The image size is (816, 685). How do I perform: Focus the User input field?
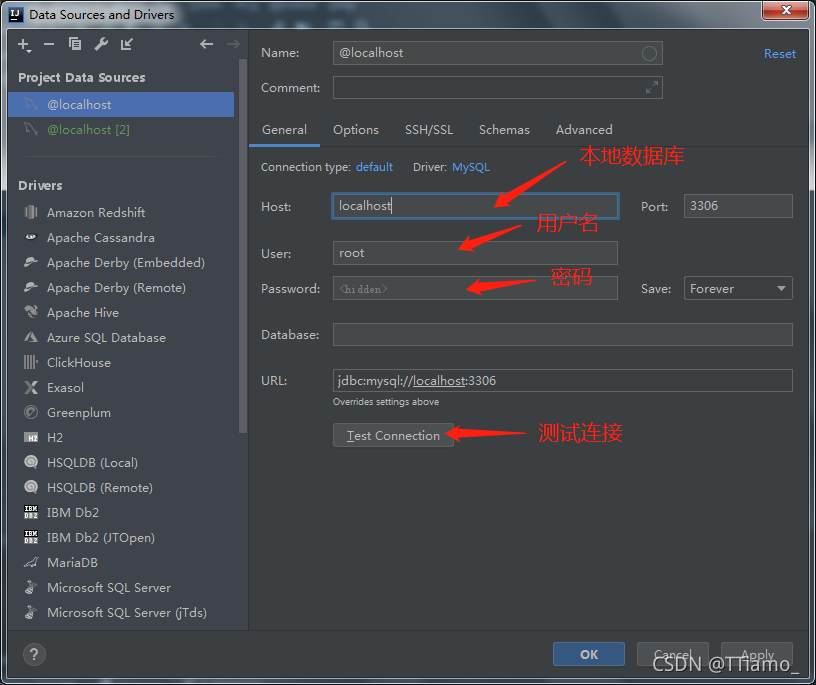coord(475,253)
